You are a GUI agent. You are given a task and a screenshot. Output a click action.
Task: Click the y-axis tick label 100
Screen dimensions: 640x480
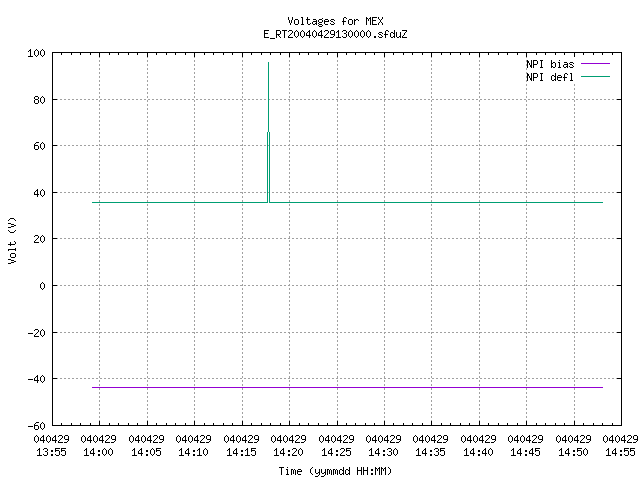[x=36, y=53]
